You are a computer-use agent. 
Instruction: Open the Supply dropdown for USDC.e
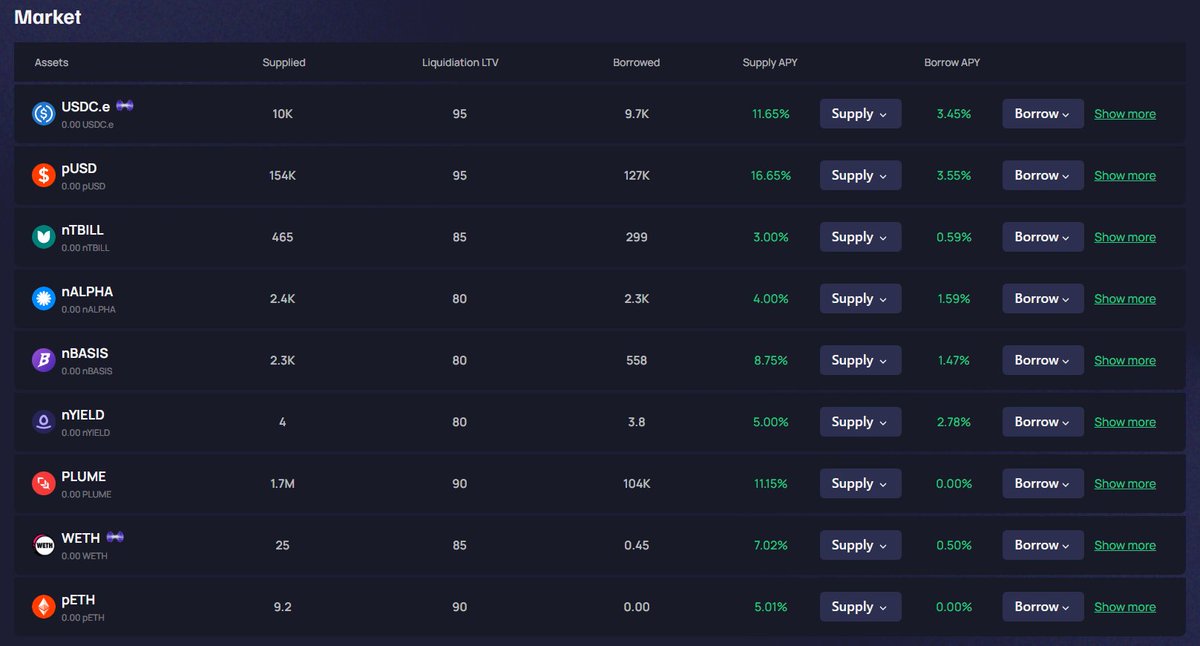[x=860, y=114]
